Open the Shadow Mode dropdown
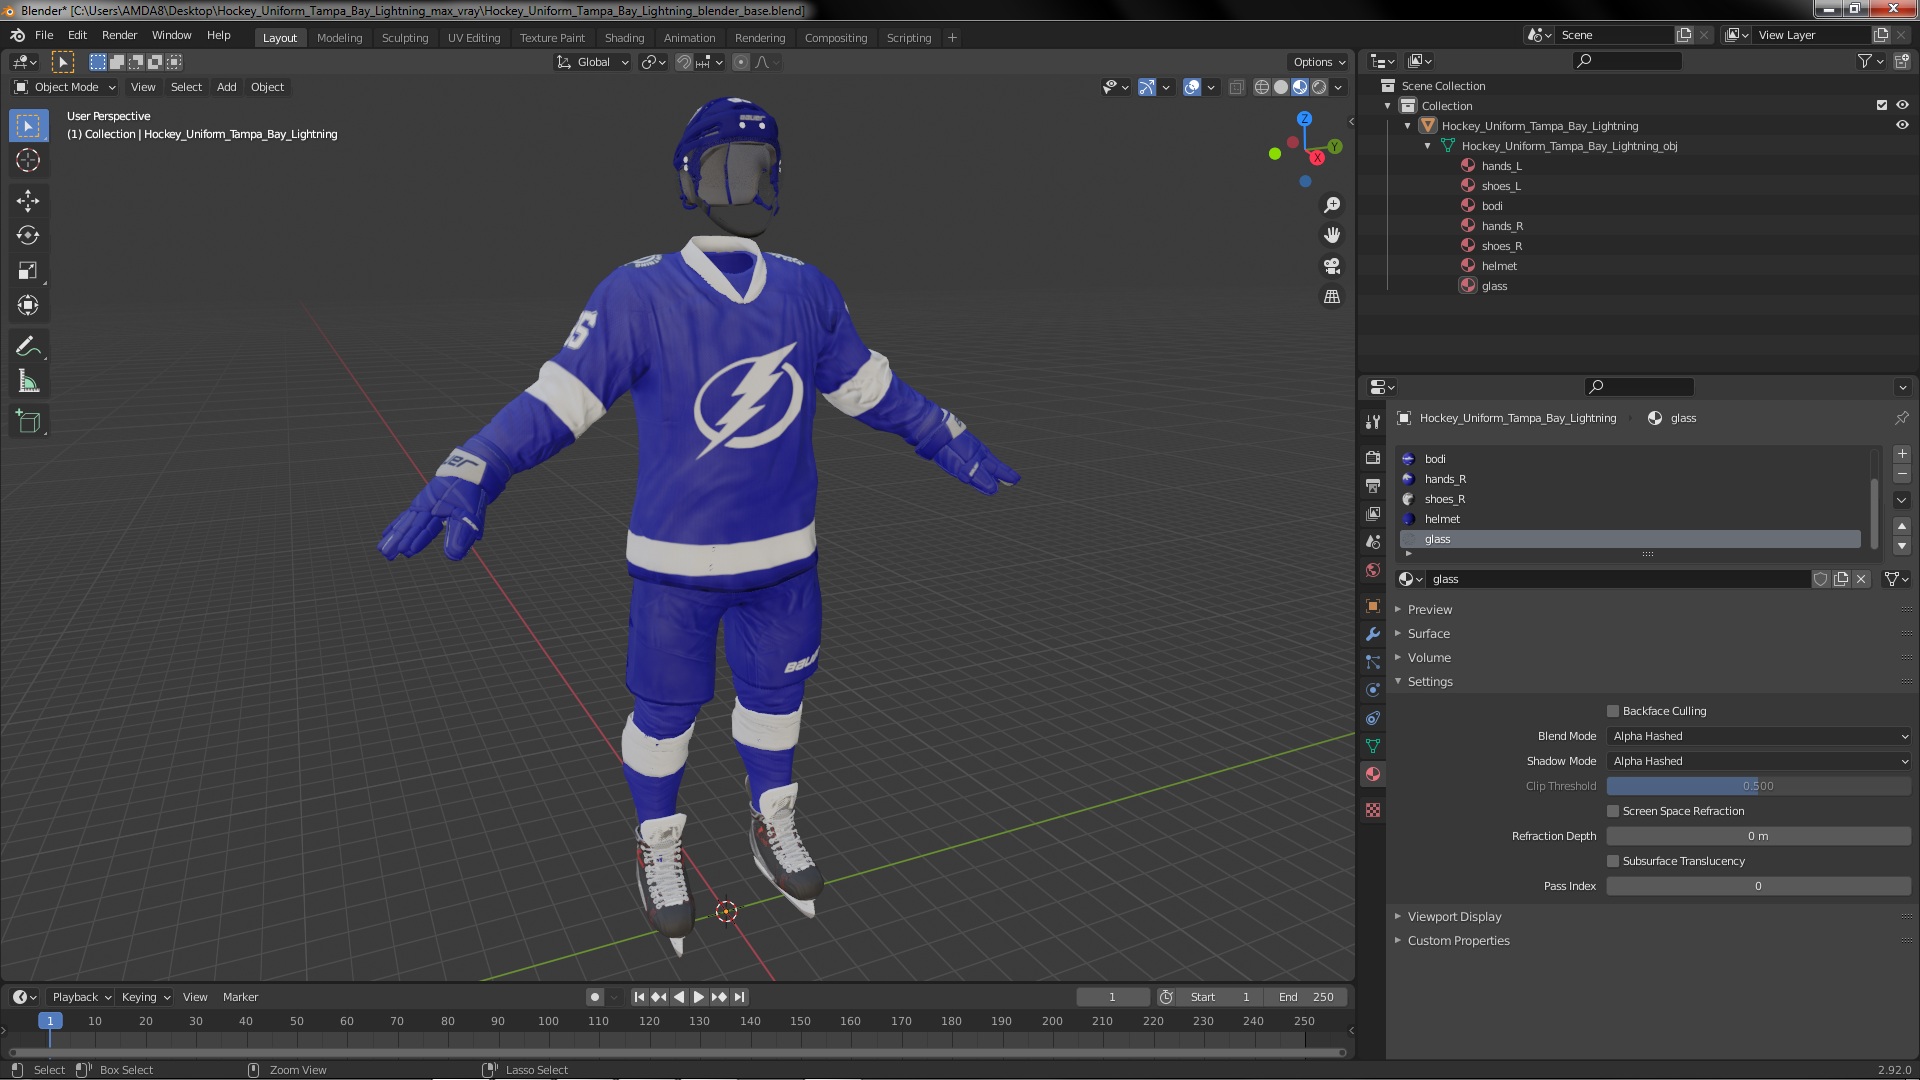The image size is (1920, 1080). click(x=1759, y=761)
